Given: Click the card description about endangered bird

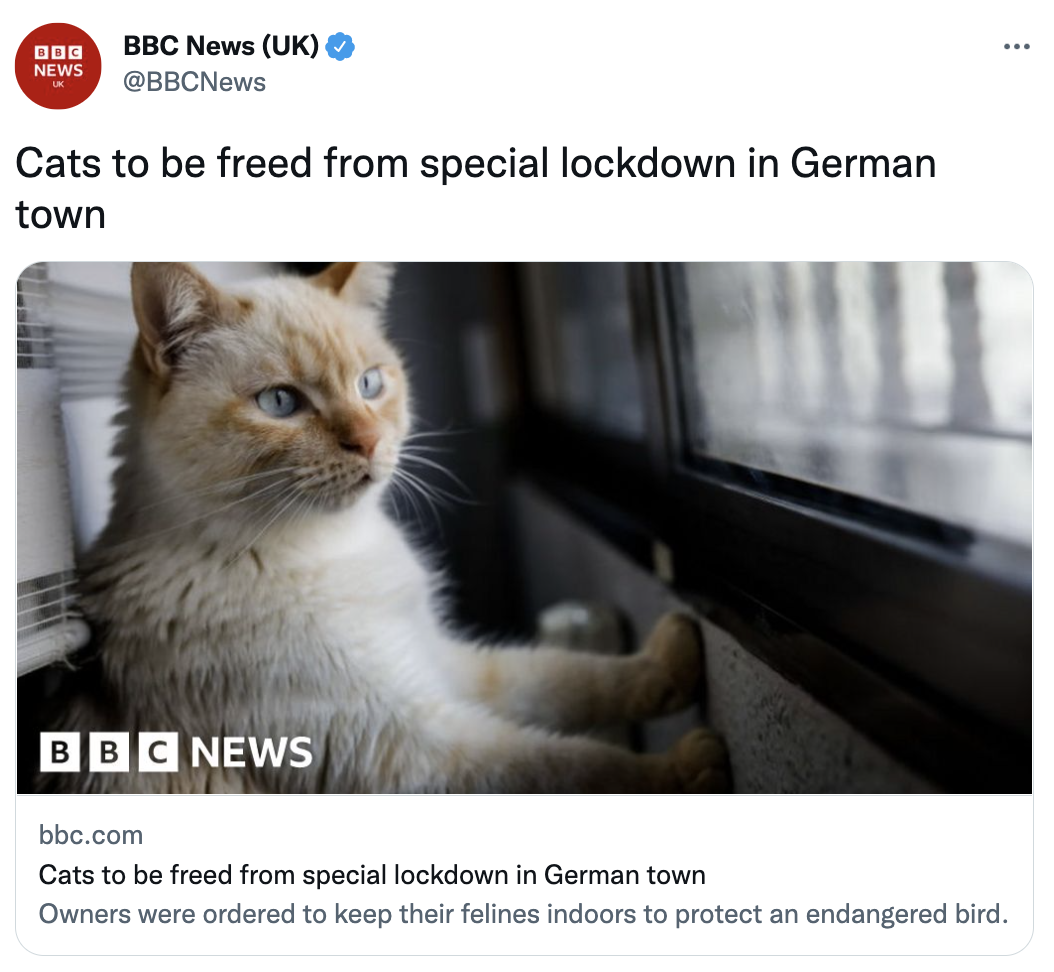Looking at the screenshot, I should (x=524, y=914).
